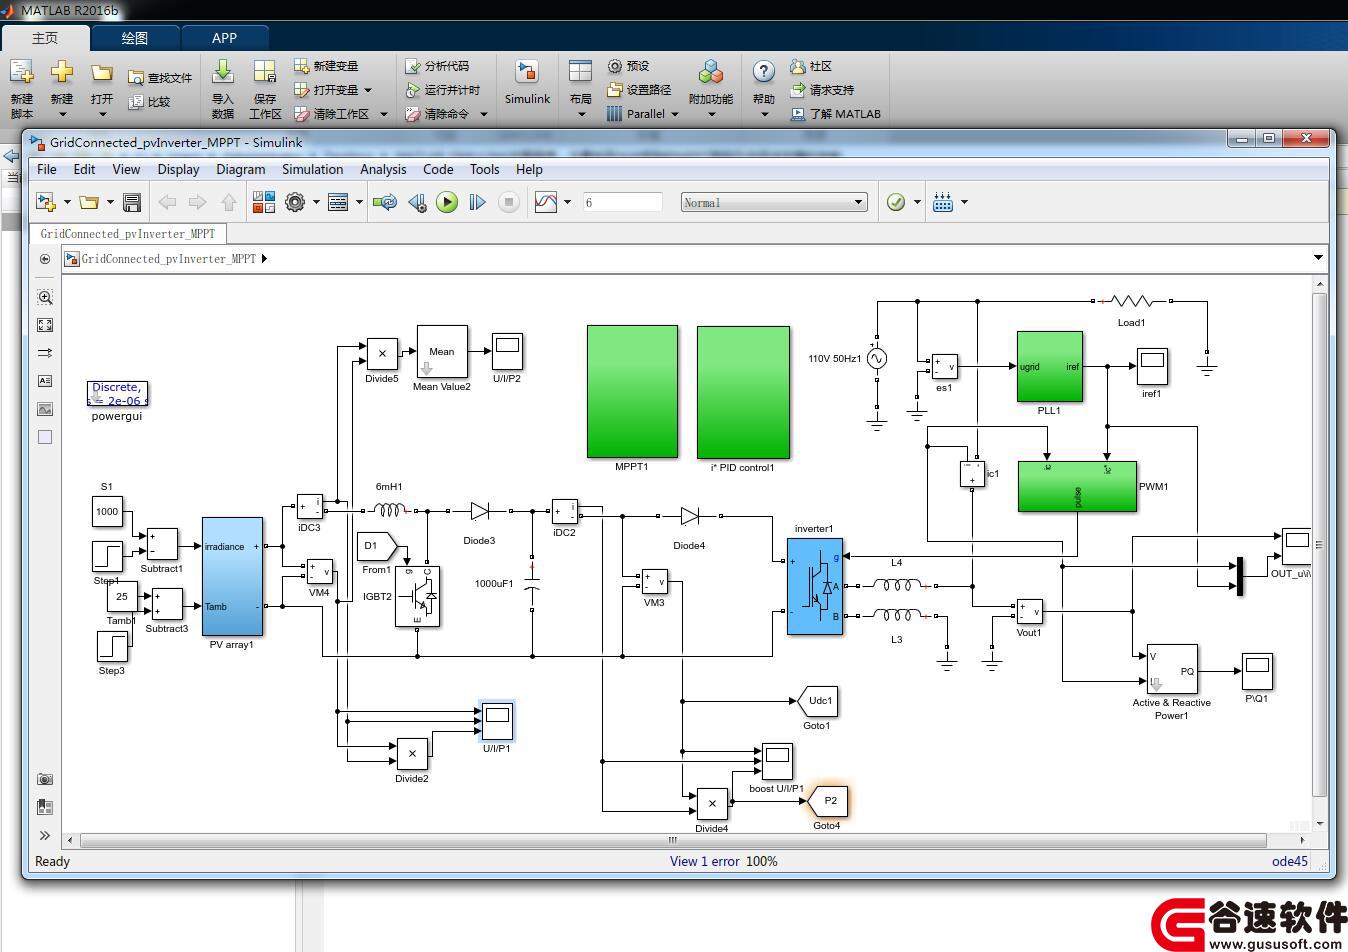The height and width of the screenshot is (952, 1348).
Task: Expand the New Model dropdown arrow
Action: [67, 202]
